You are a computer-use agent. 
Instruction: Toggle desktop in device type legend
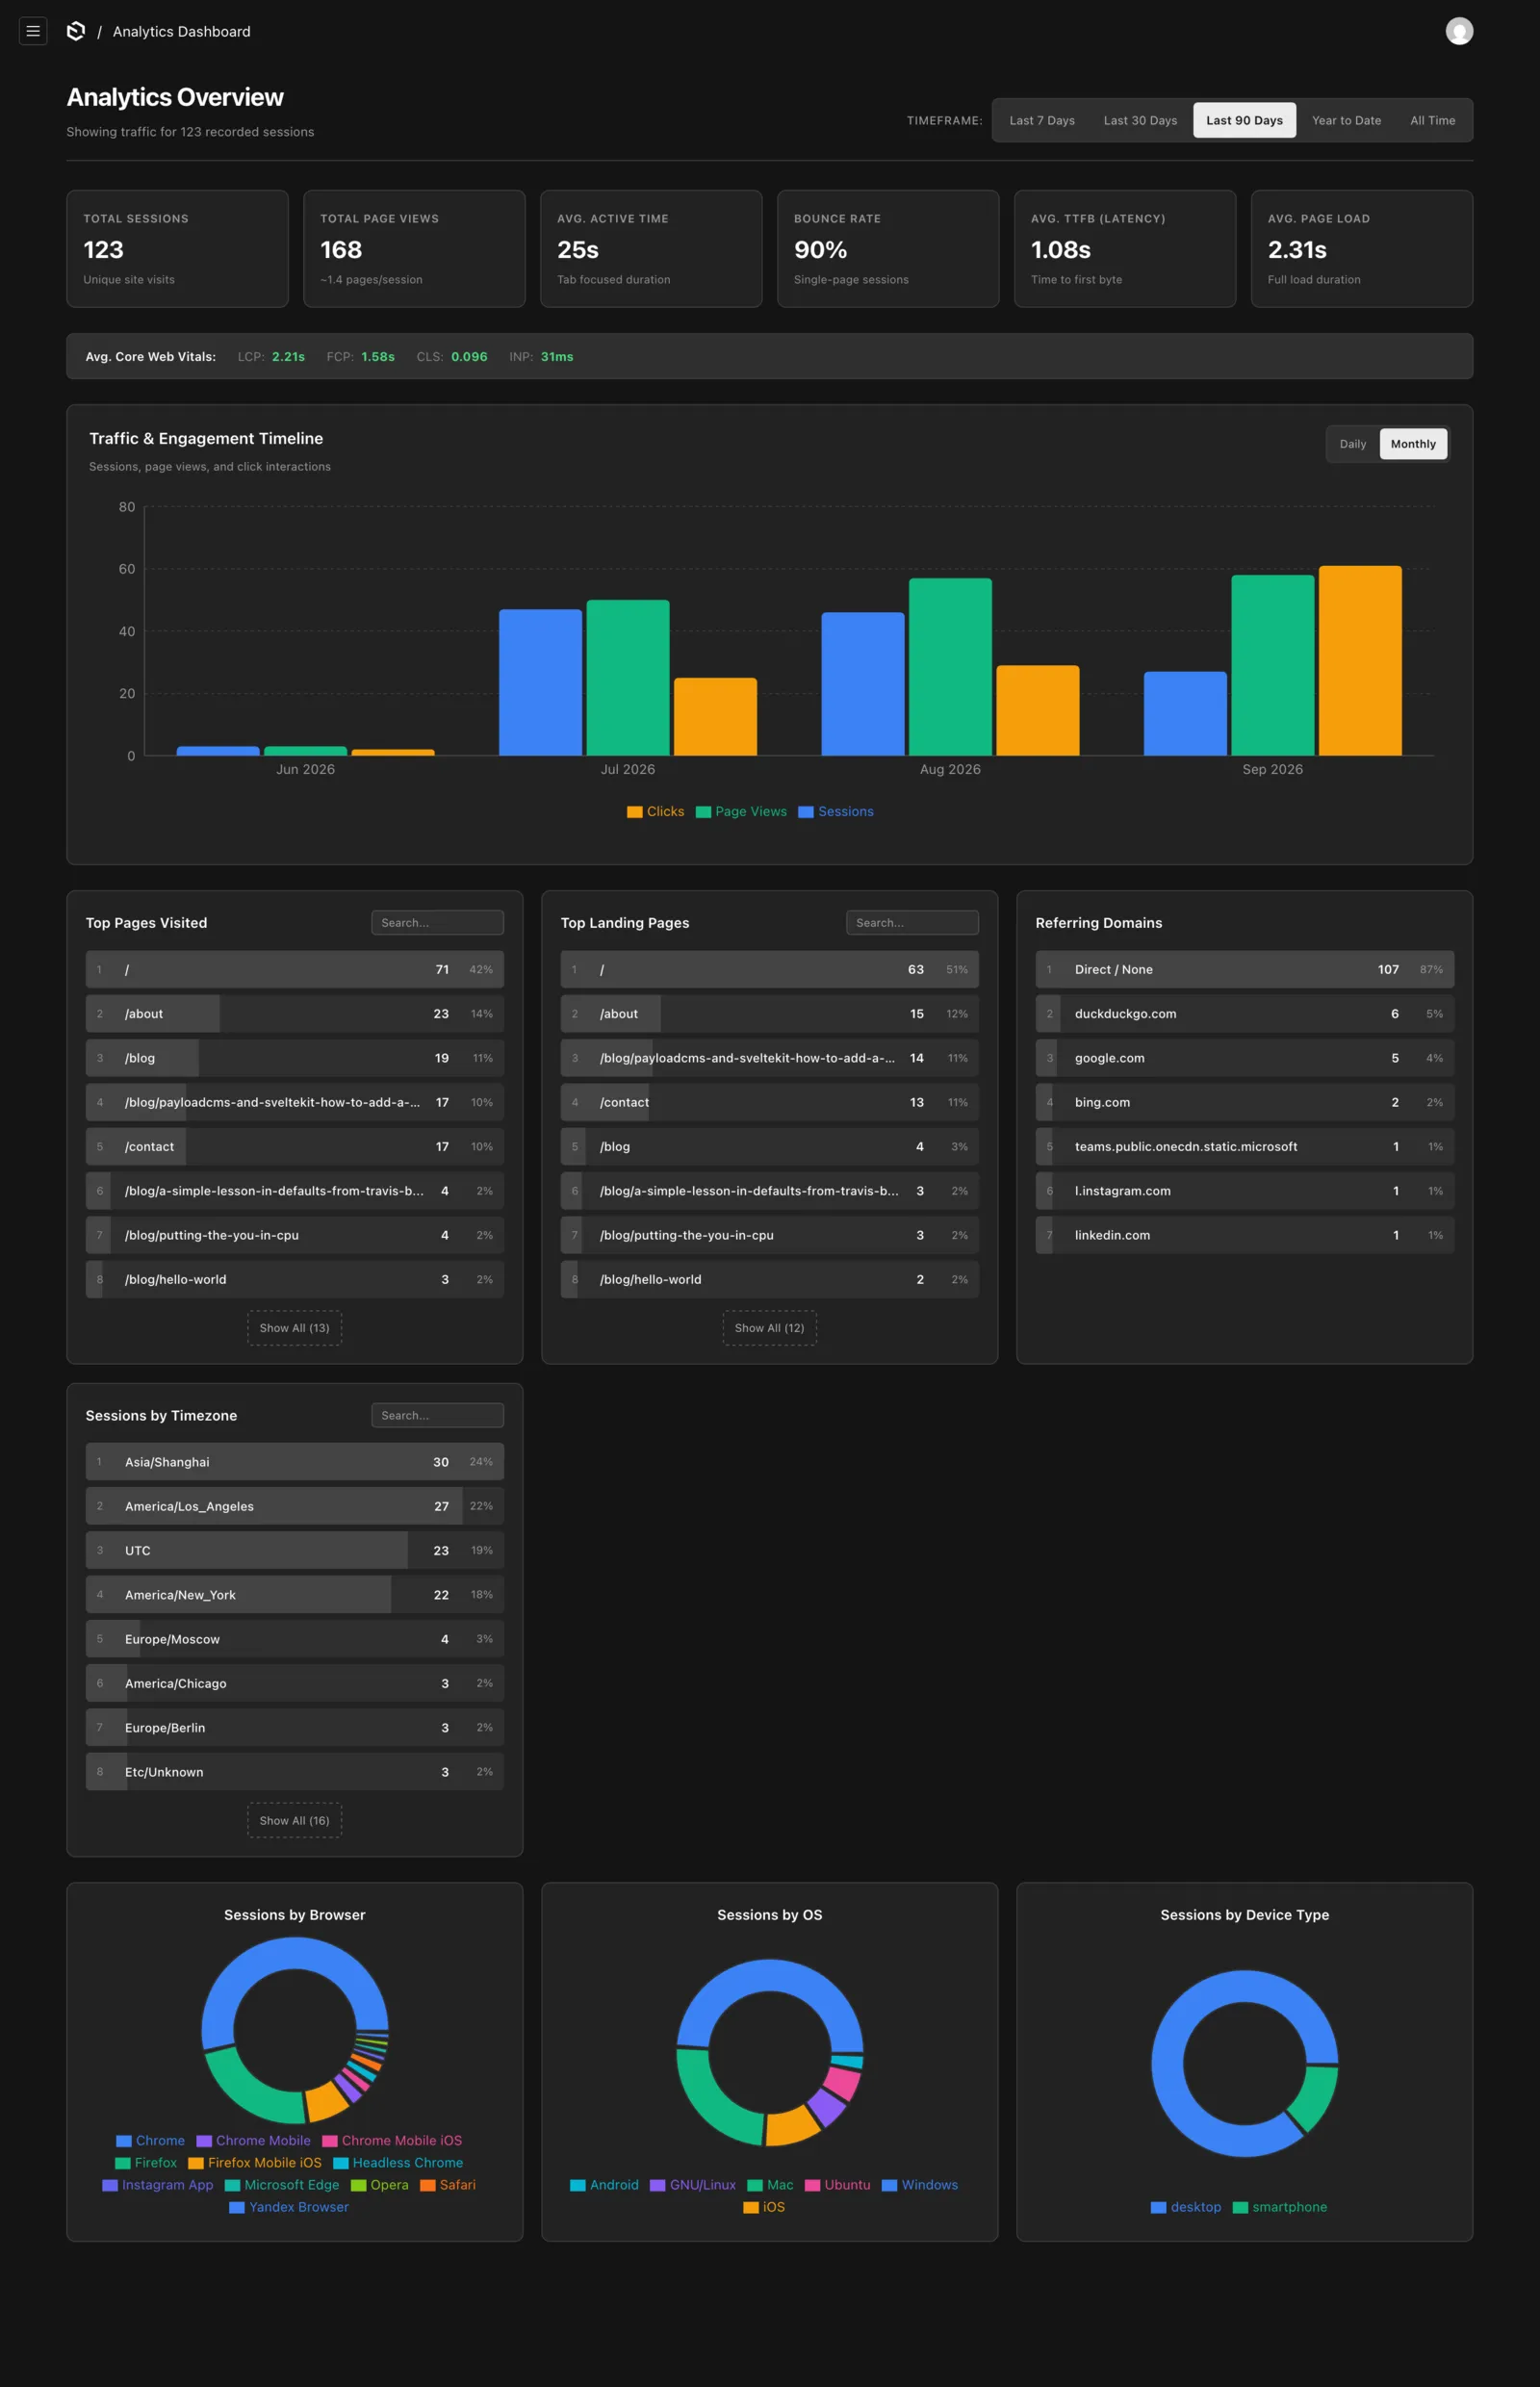[1186, 2206]
